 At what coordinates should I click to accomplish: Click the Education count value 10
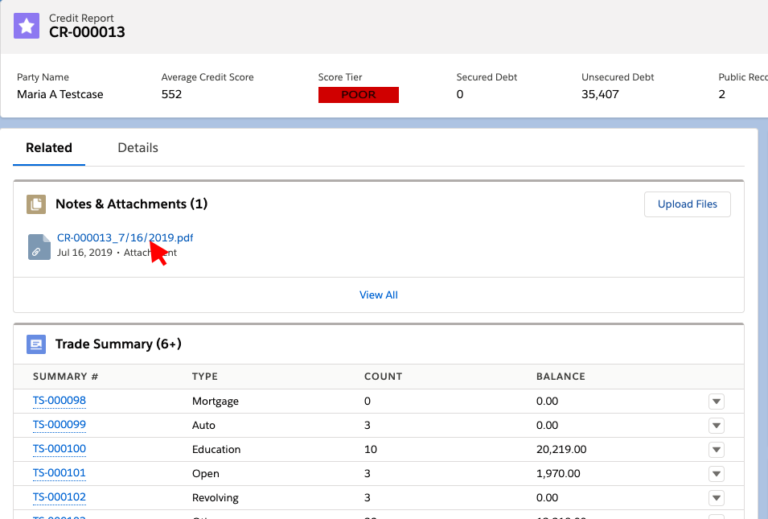(371, 449)
